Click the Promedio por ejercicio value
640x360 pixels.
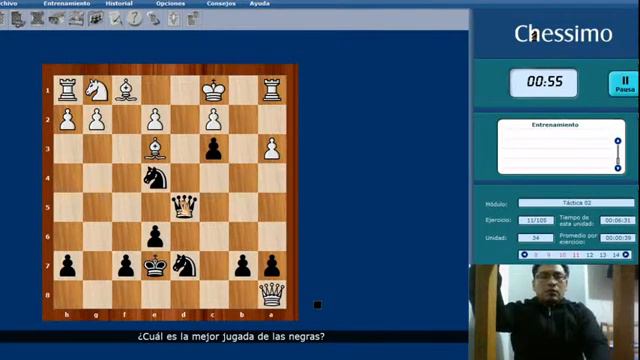618,238
